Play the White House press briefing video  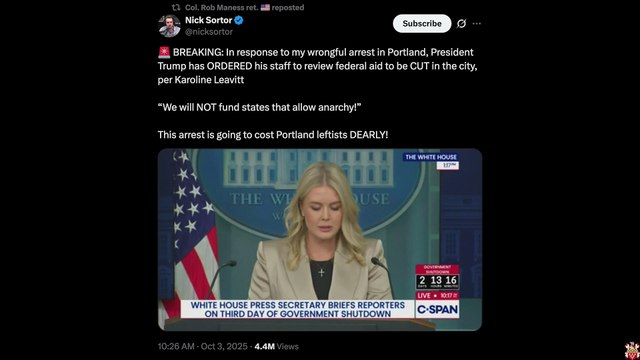tap(320, 240)
